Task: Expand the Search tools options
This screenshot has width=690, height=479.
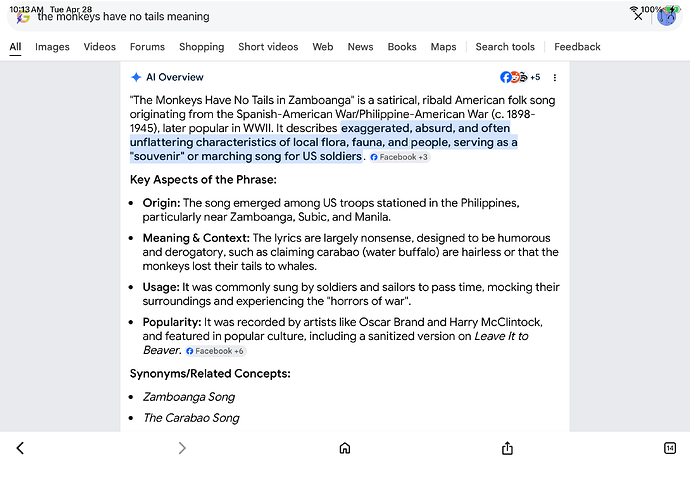Action: [x=505, y=47]
